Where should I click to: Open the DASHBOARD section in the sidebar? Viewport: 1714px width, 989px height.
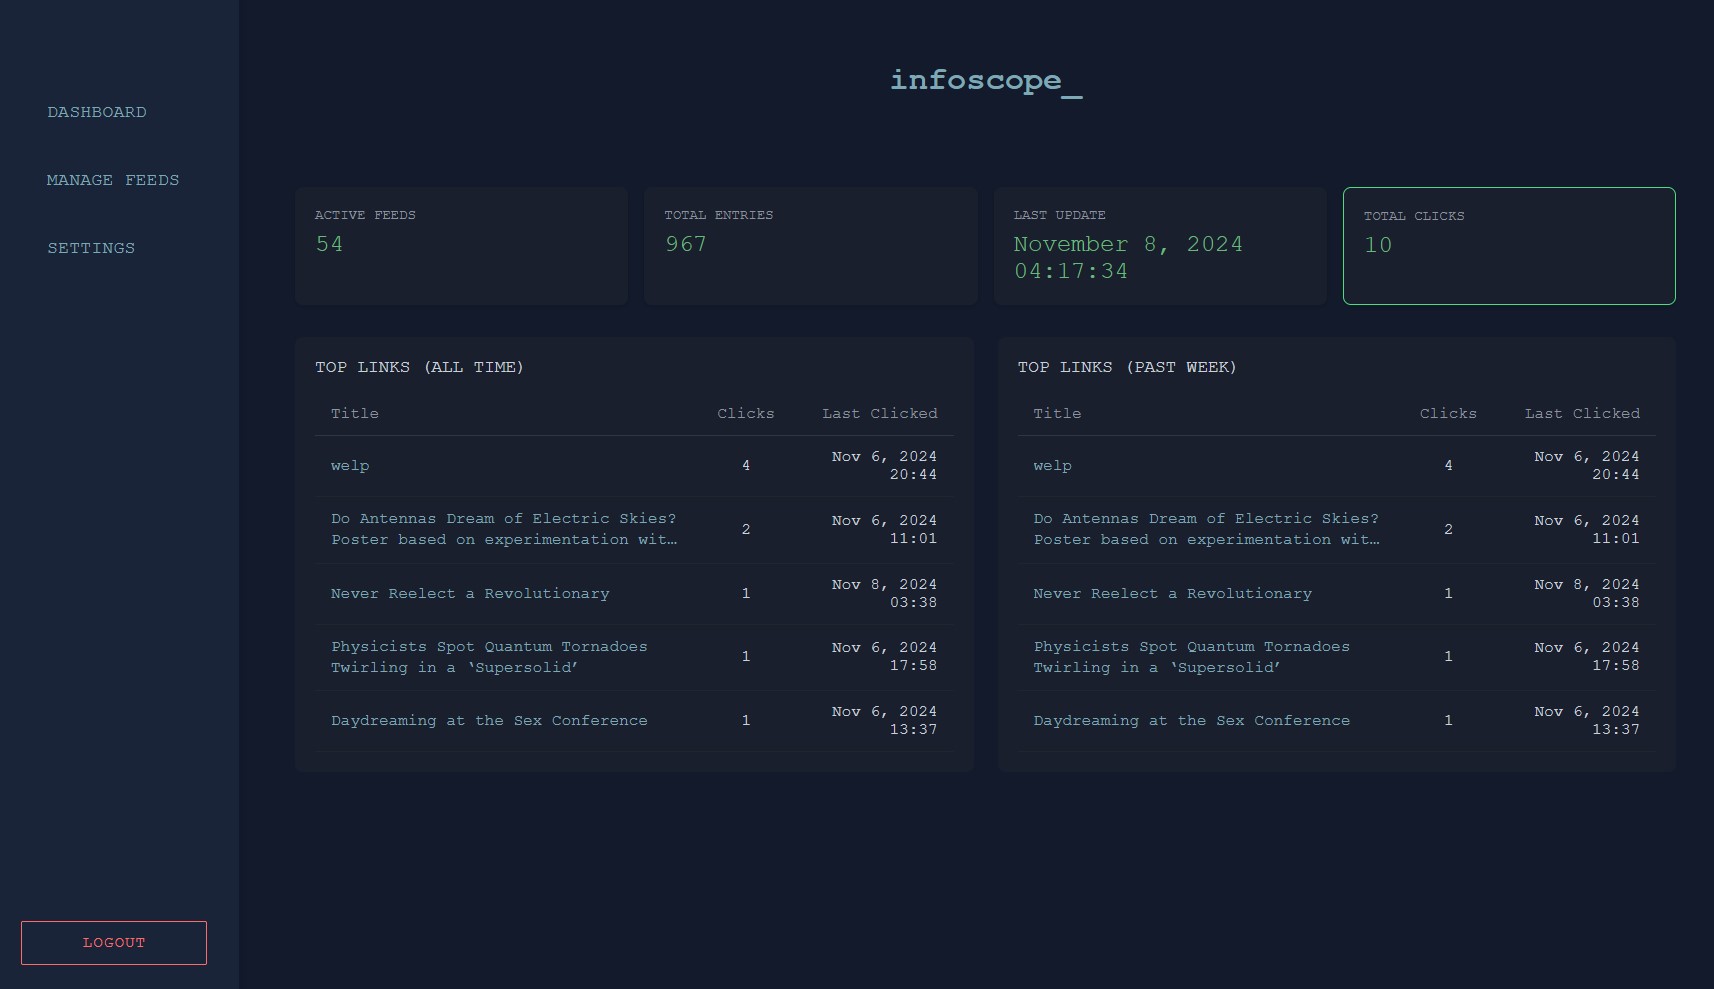click(x=97, y=112)
